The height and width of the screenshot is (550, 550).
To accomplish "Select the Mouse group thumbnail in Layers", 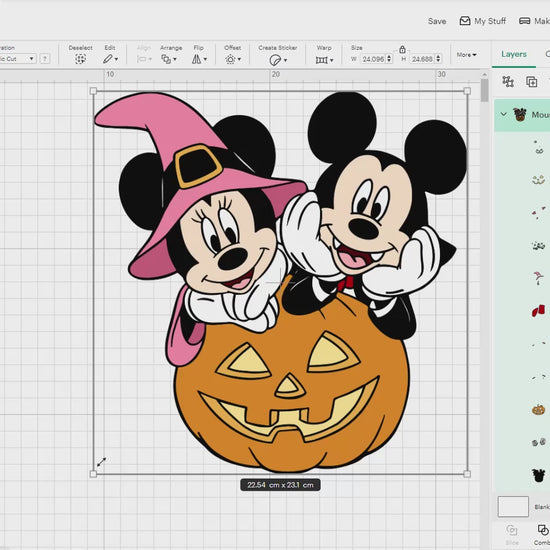I will (x=520, y=115).
